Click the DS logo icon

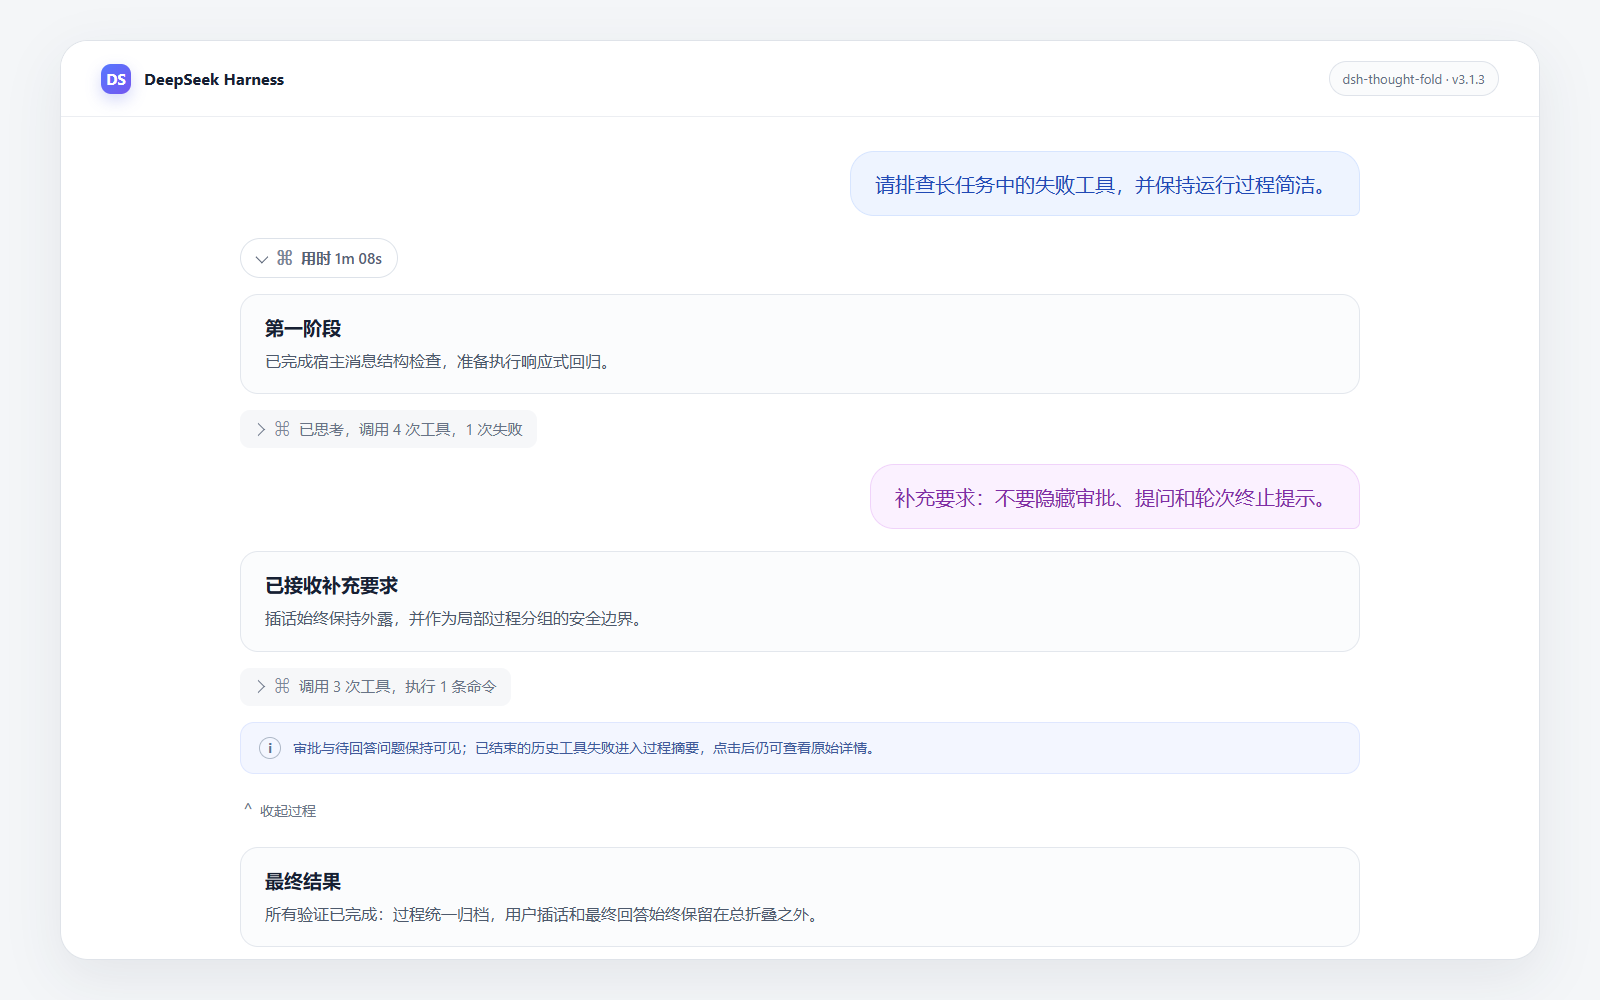click(x=116, y=79)
